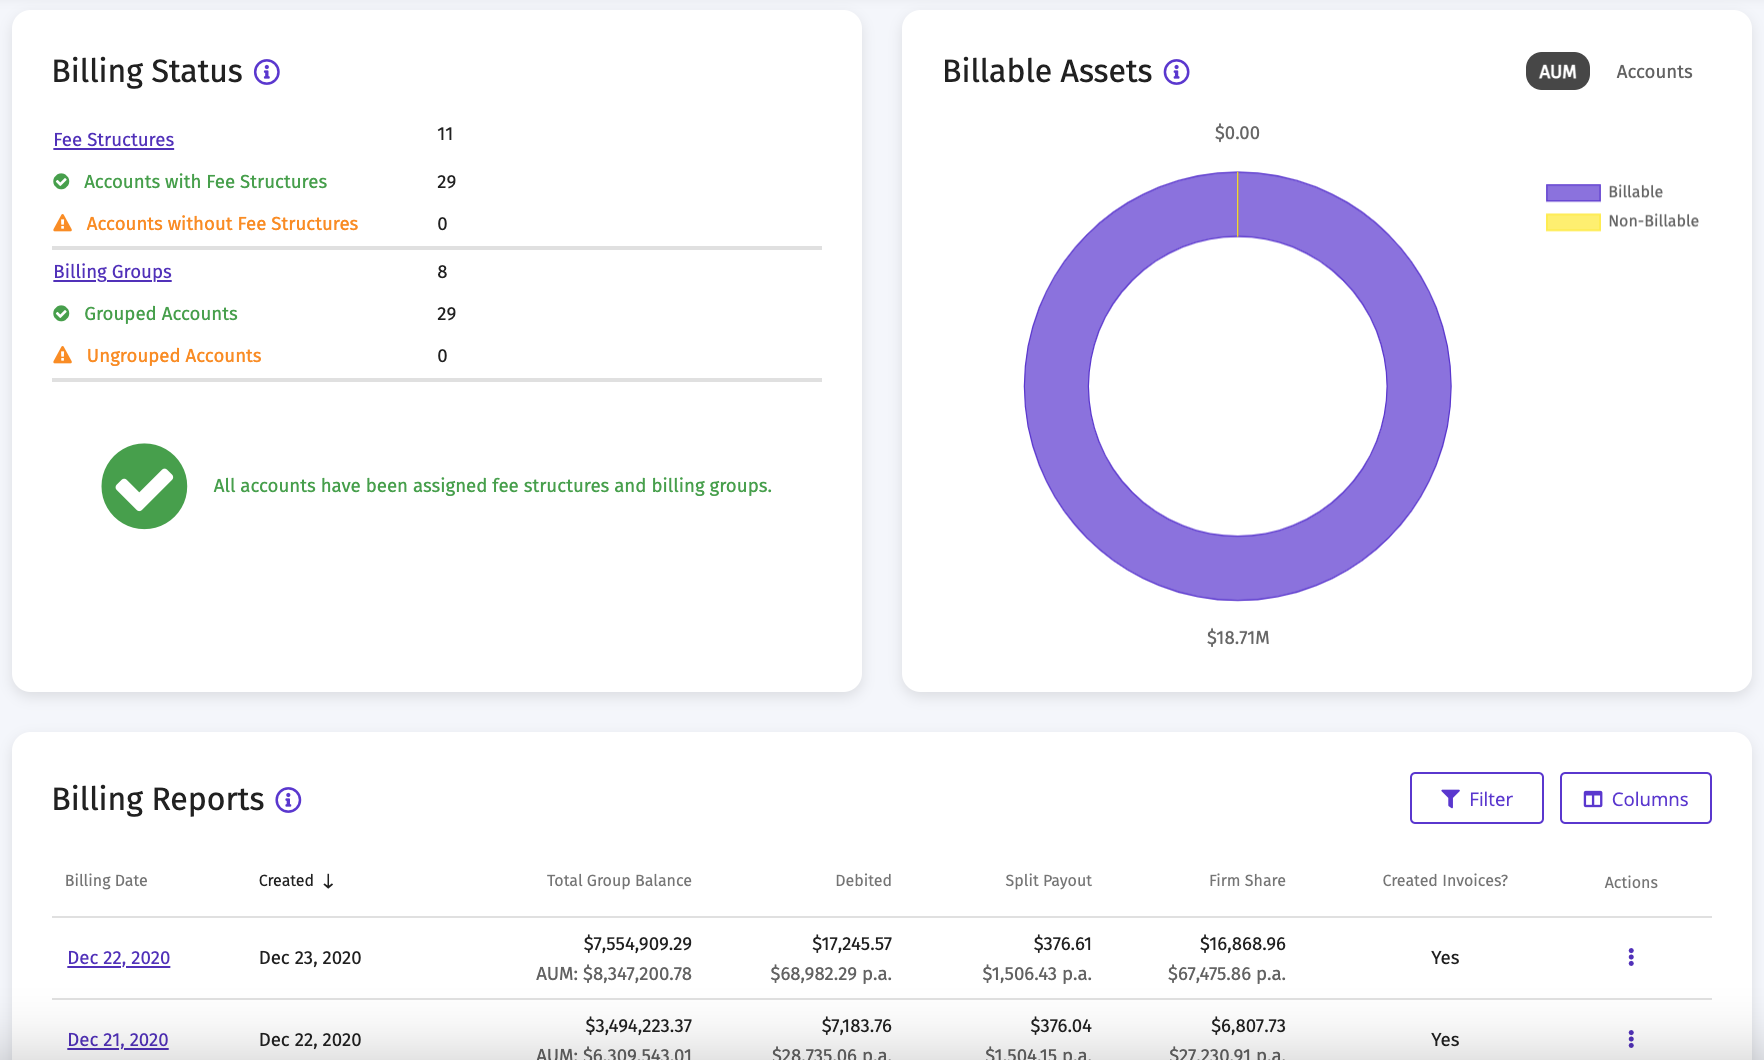Select the AUM view toggle
Screen dimensions: 1764x1060
pyautogui.click(x=1557, y=71)
